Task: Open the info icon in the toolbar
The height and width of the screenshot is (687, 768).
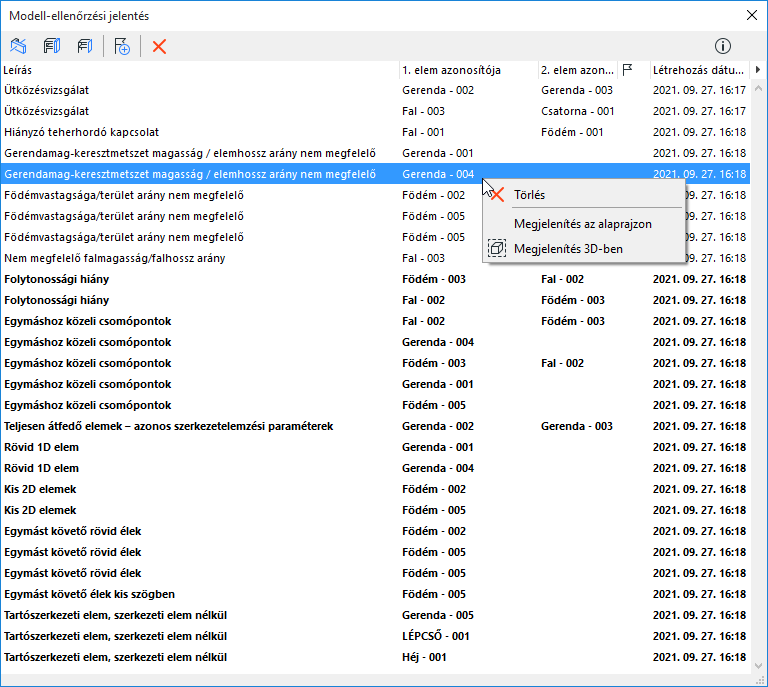Action: point(722,46)
